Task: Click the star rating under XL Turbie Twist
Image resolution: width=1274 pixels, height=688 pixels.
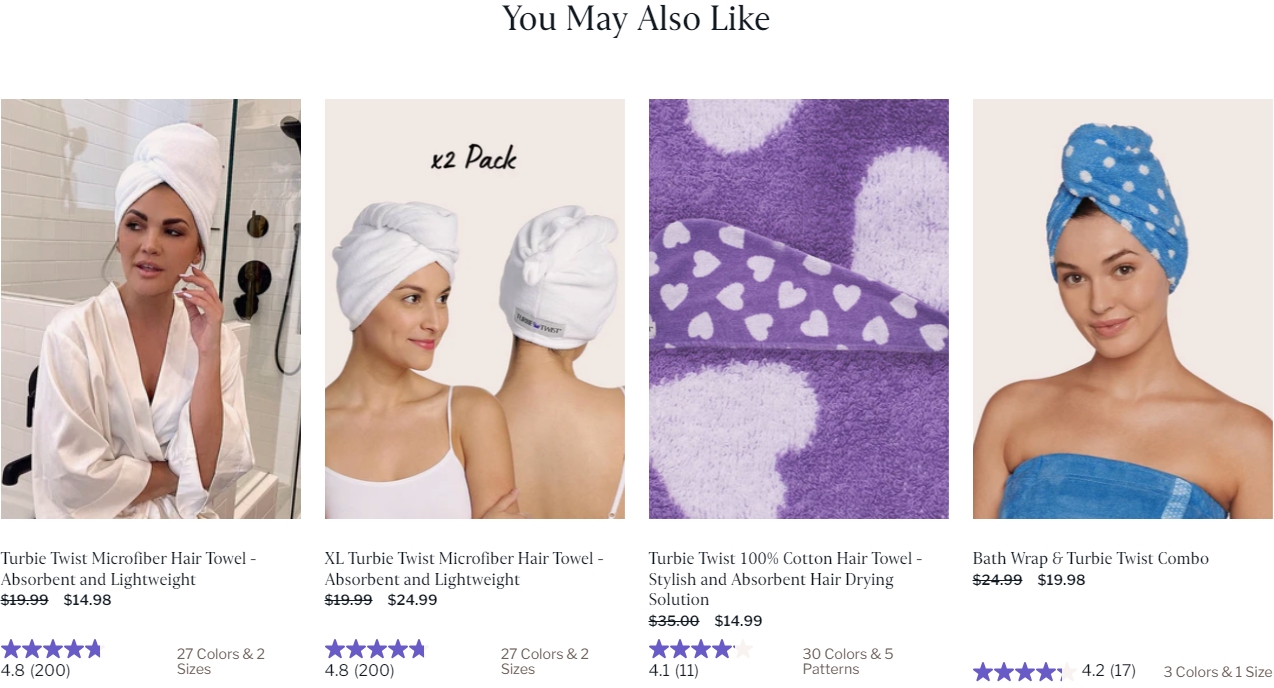Action: [x=375, y=649]
